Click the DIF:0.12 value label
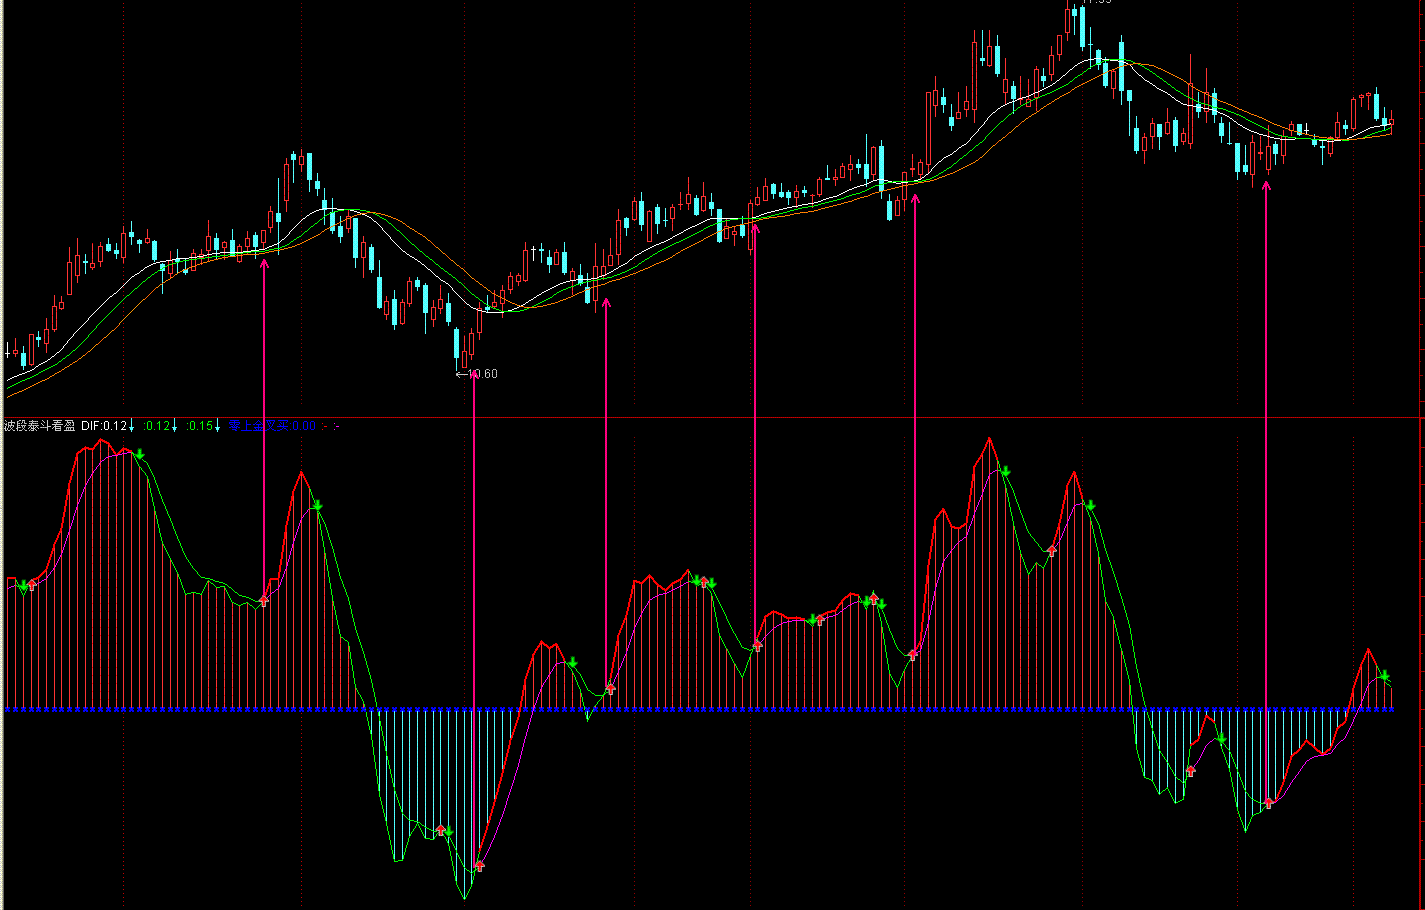 (103, 426)
